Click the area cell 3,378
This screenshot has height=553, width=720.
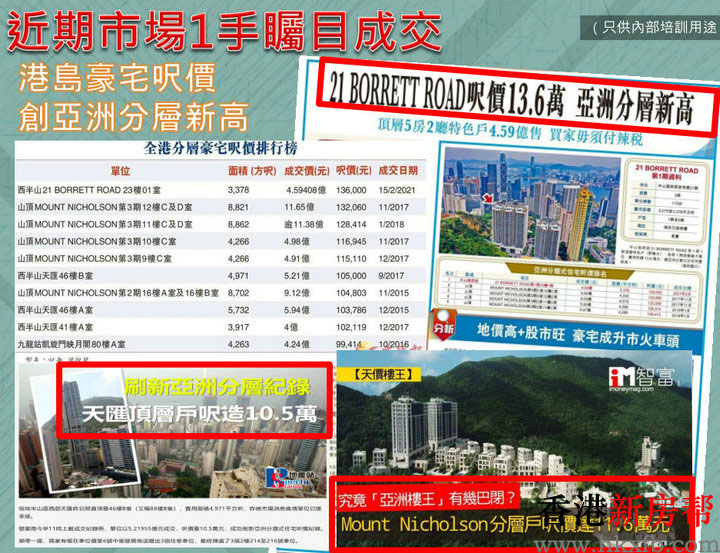click(x=238, y=190)
